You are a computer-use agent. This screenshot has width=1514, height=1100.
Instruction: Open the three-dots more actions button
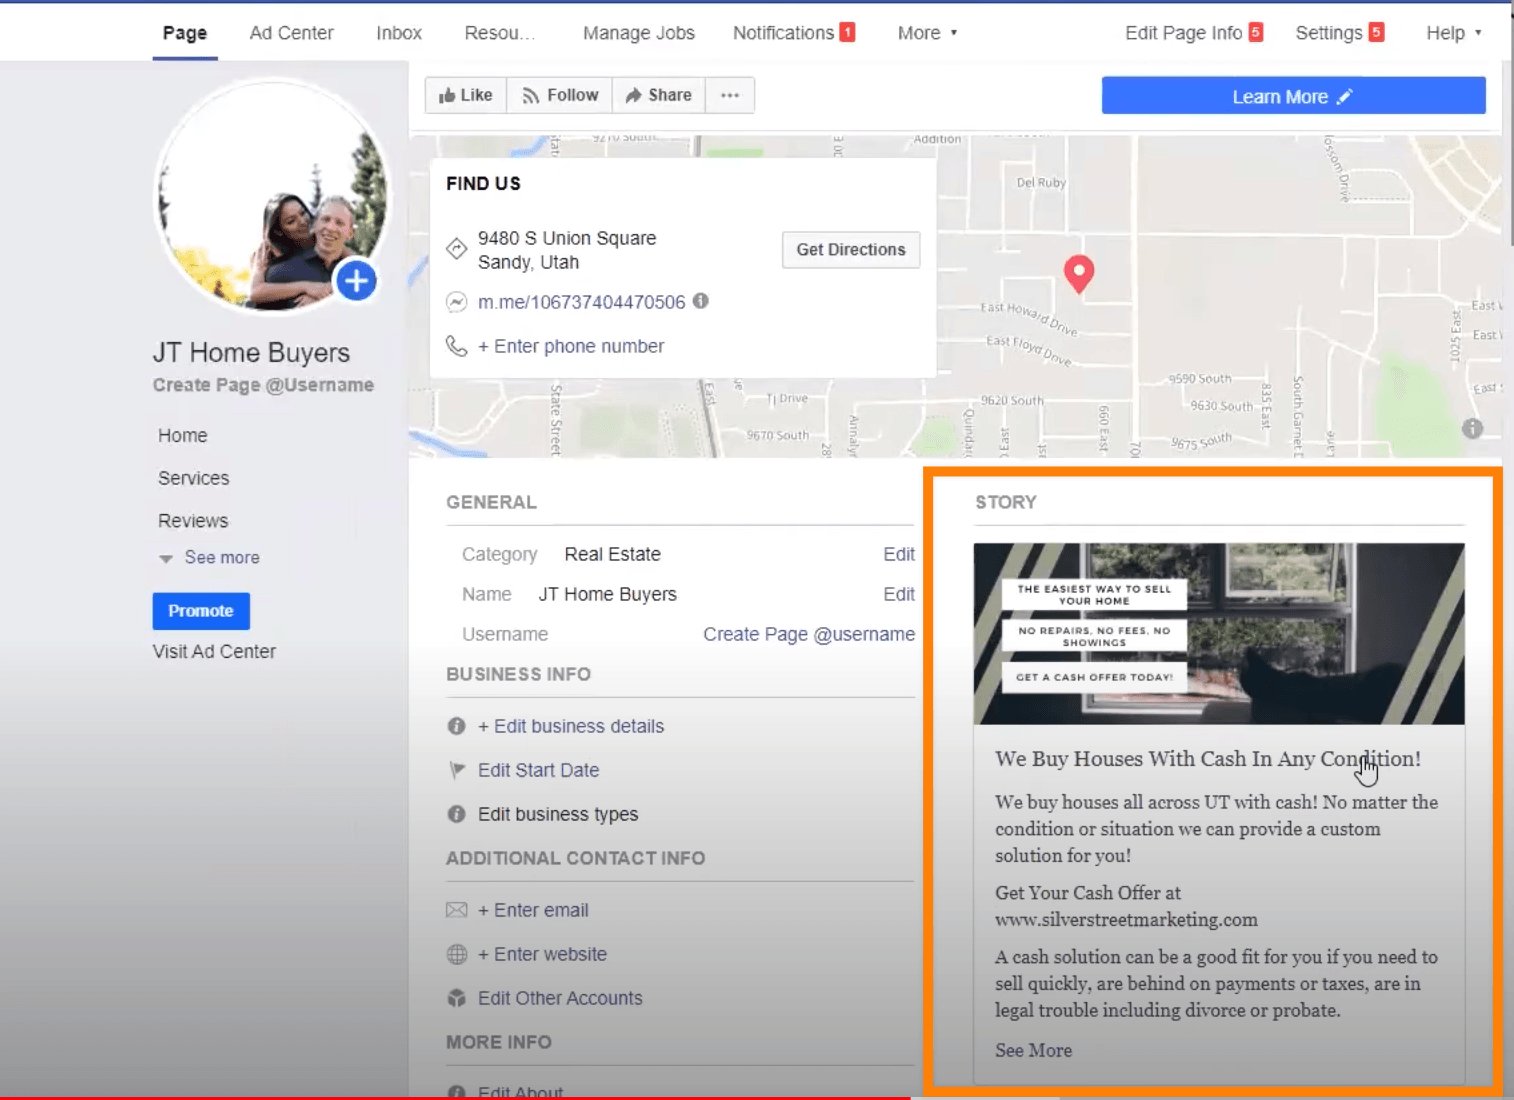[730, 95]
